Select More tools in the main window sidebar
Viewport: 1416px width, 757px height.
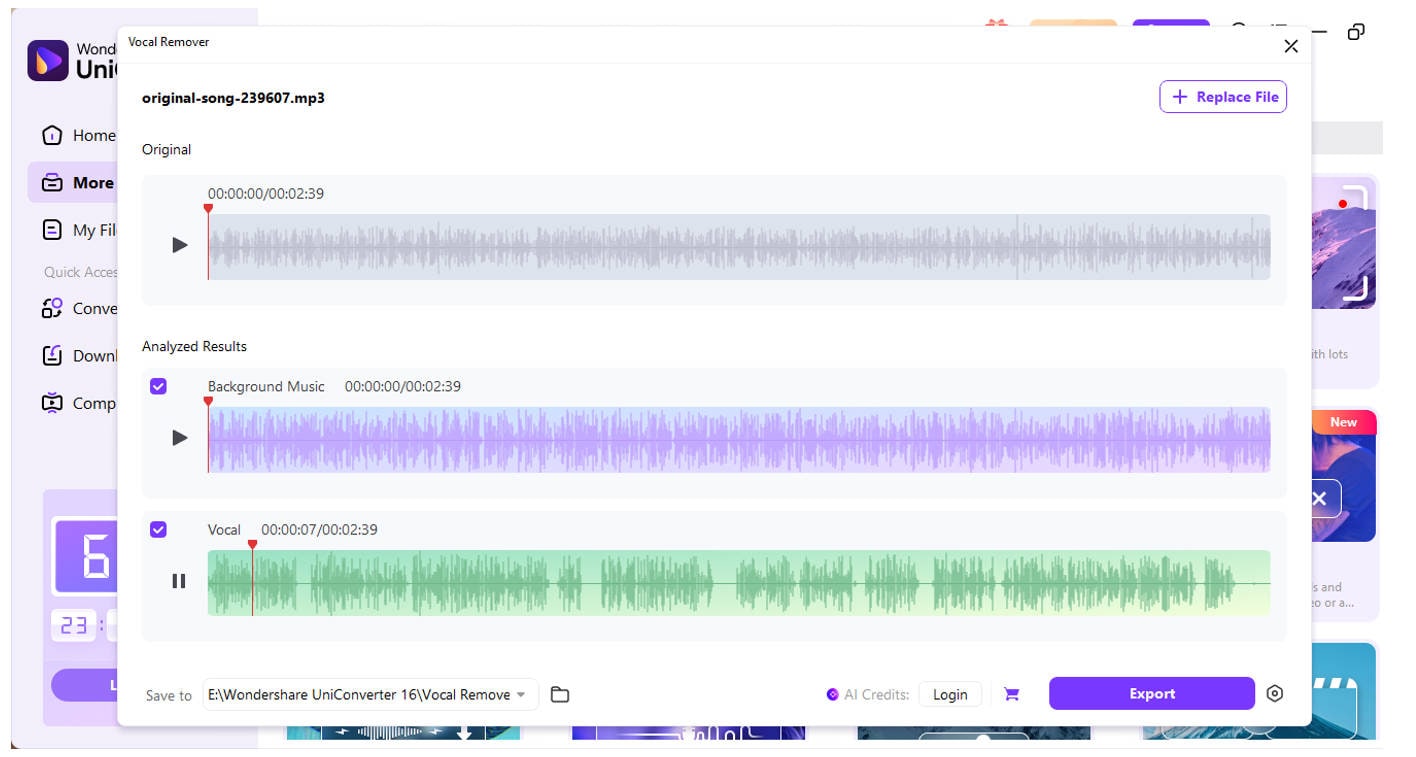click(x=74, y=183)
